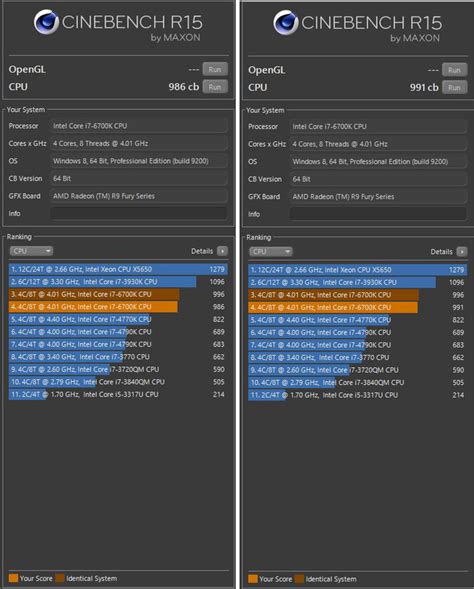This screenshot has width=474, height=589.
Task: Select the i7-3930K entry in right ranking
Action: (x=357, y=282)
